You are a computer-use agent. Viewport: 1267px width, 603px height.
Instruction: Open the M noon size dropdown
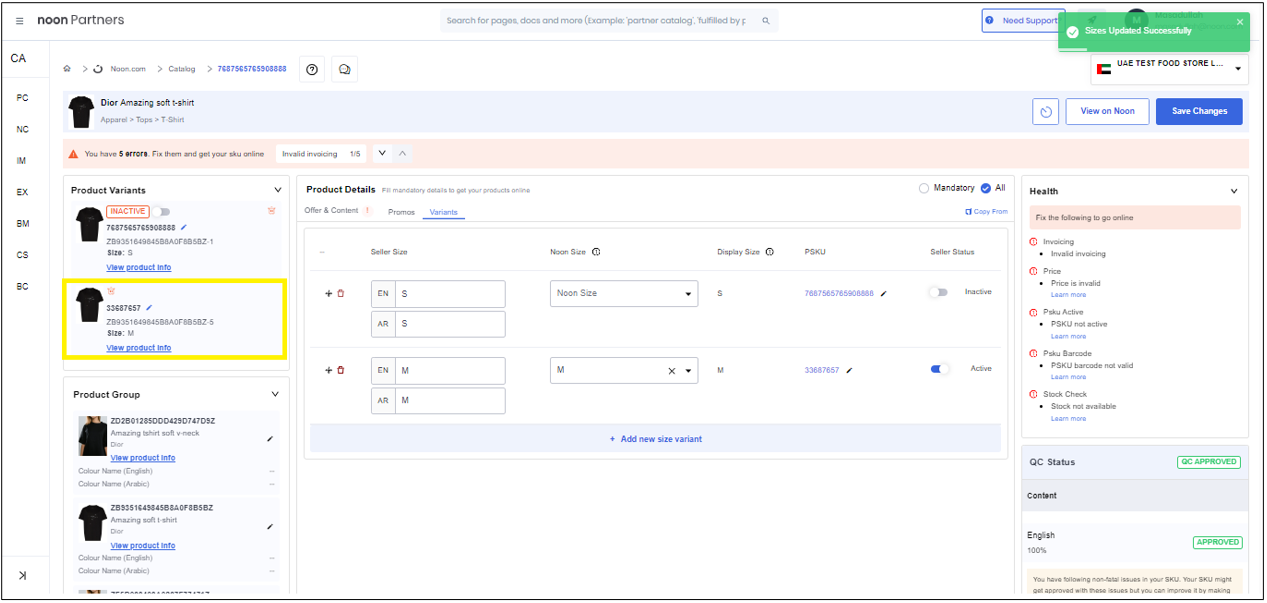point(689,371)
